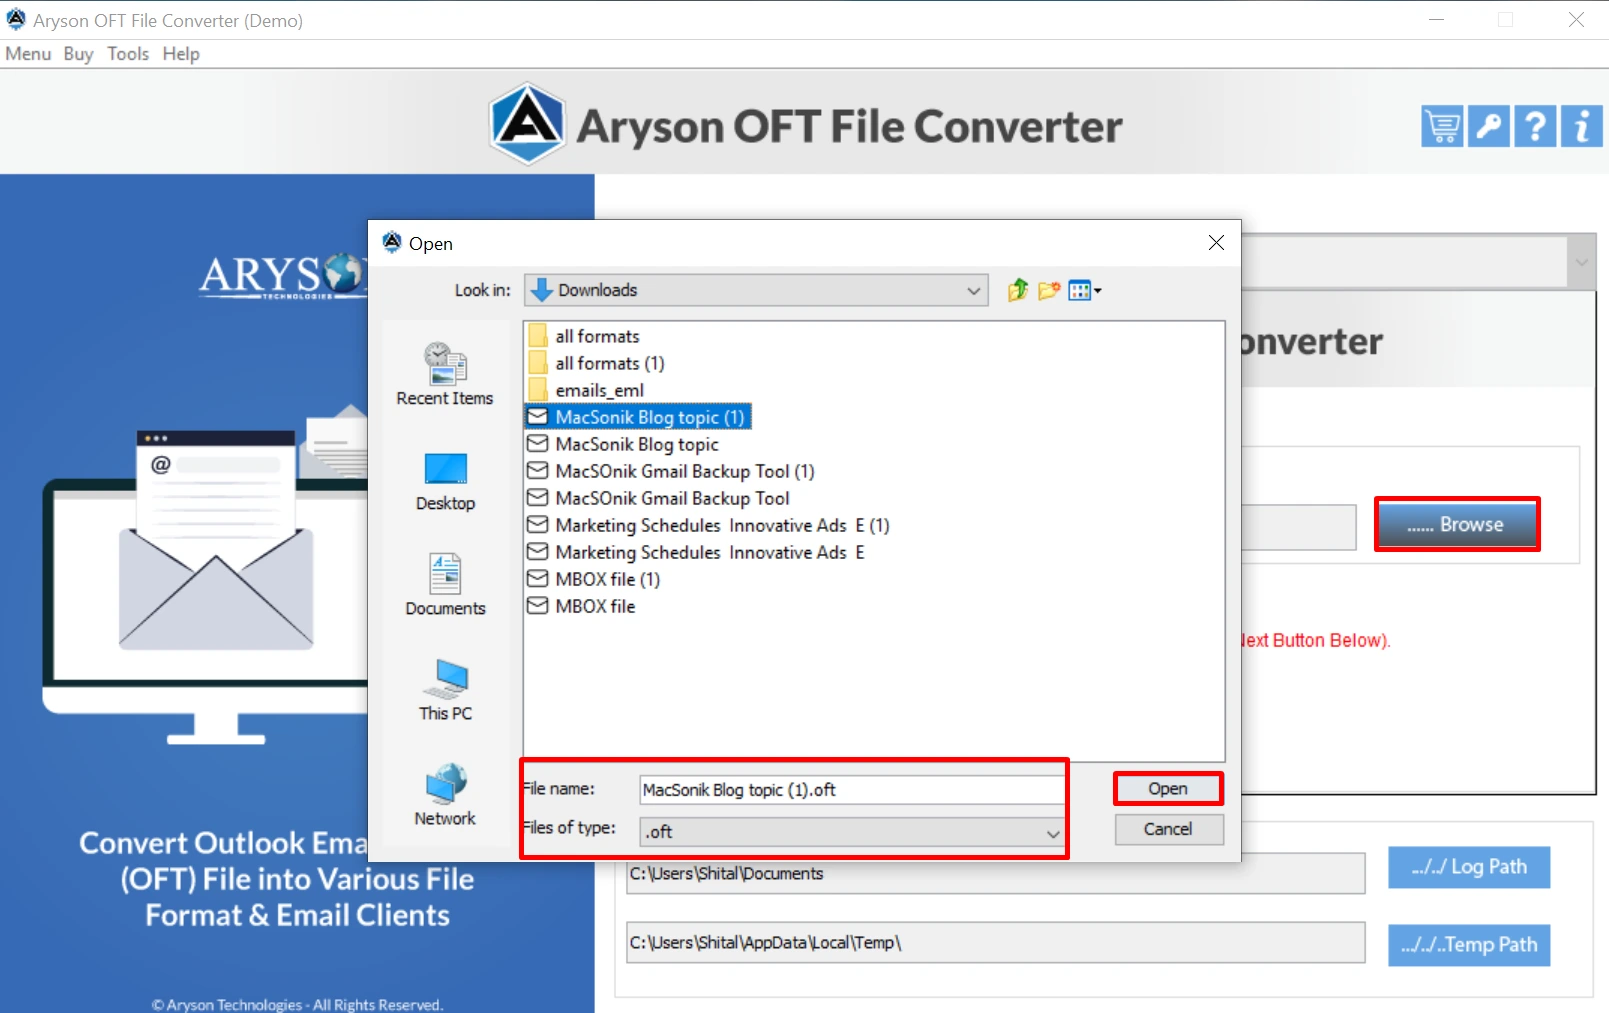Viewport: 1609px width, 1013px height.
Task: Open the question mark help icon
Action: 1535,127
